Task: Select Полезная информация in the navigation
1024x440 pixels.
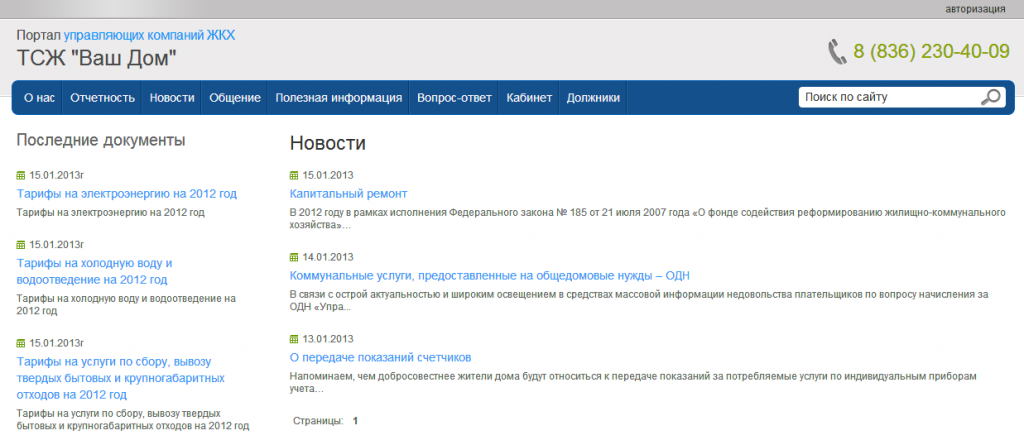Action: pos(339,98)
